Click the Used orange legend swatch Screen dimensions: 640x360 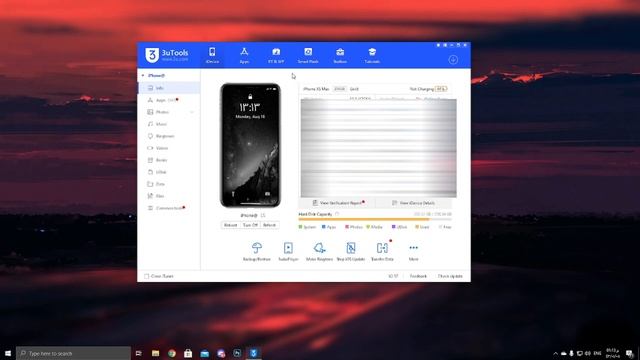pos(417,227)
